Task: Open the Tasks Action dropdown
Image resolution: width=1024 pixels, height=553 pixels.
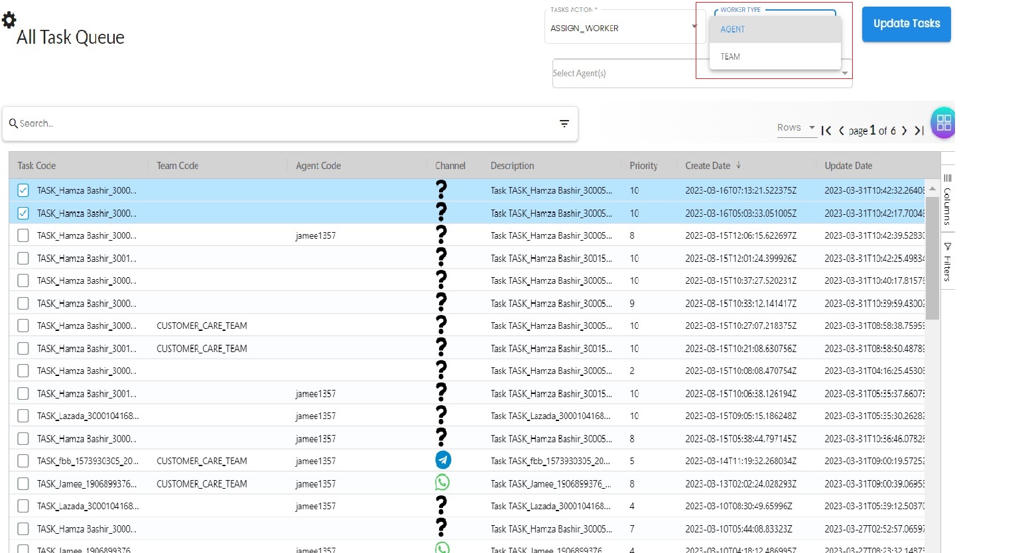Action: (x=620, y=28)
